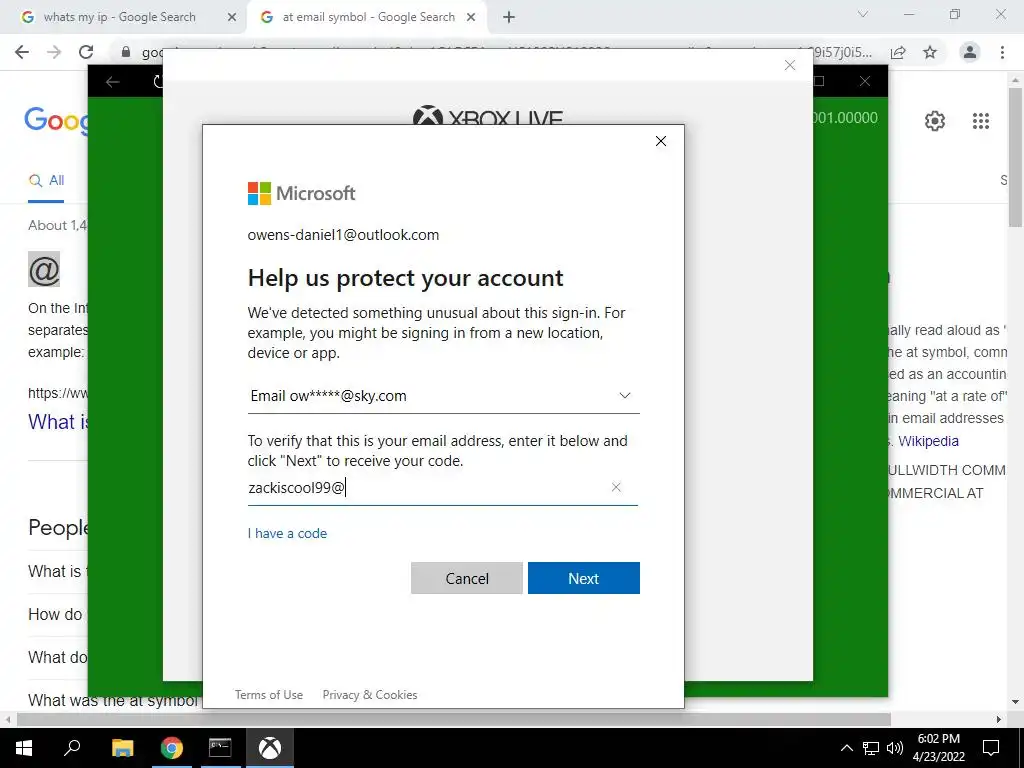The image size is (1024, 768).
Task: Select the Xbox app taskbar icon
Action: click(x=270, y=748)
